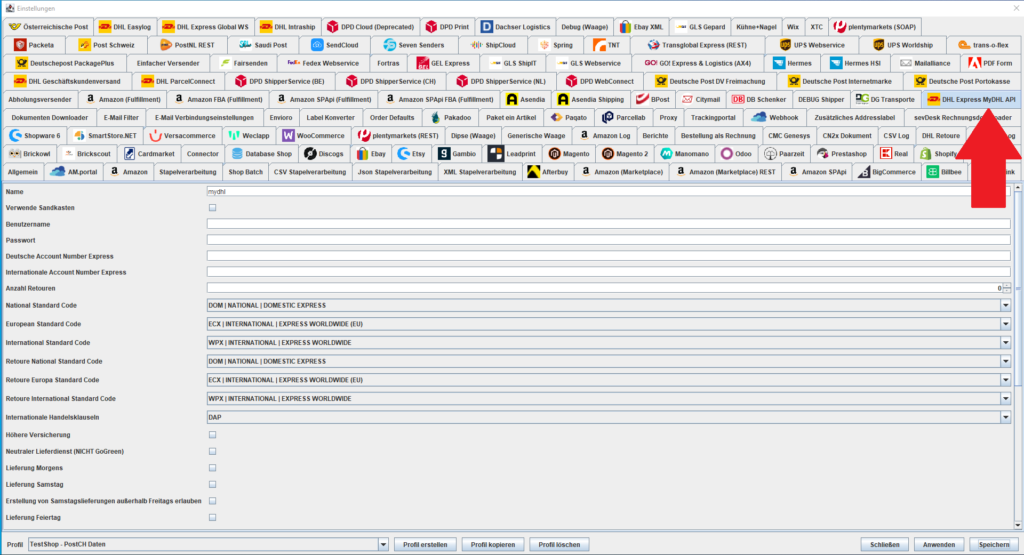Image resolution: width=1024 pixels, height=555 pixels.
Task: Open the Dokumenten Downloader tab
Action: point(50,118)
